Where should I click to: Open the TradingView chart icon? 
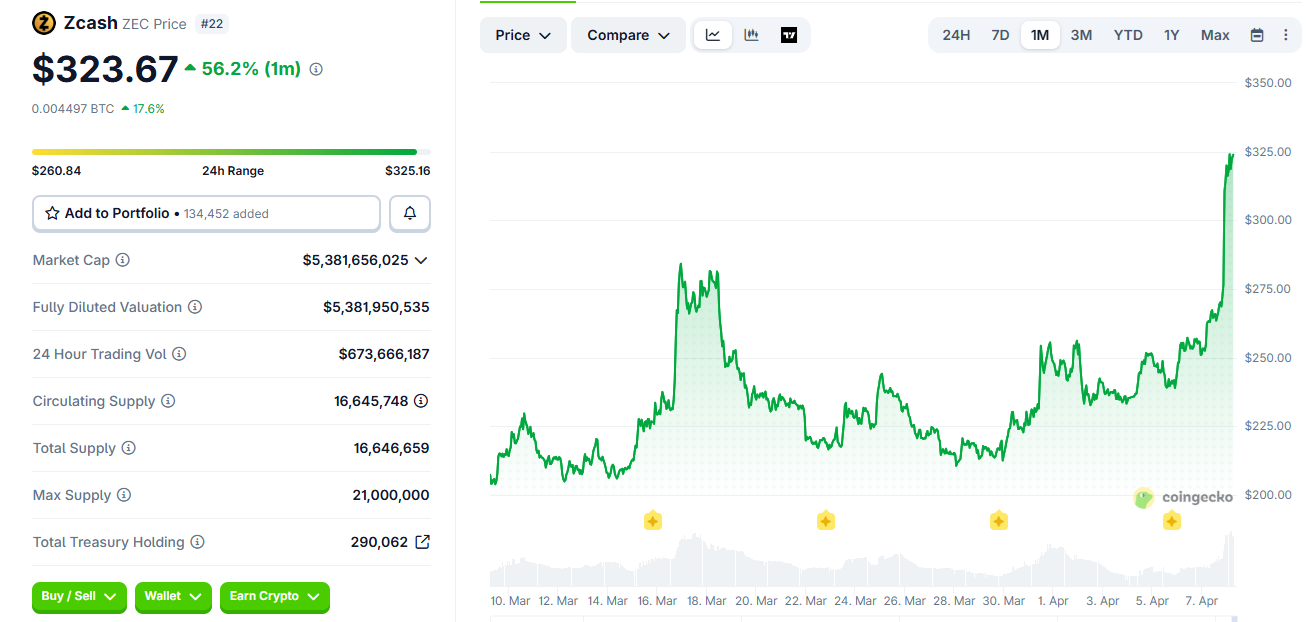[789, 35]
